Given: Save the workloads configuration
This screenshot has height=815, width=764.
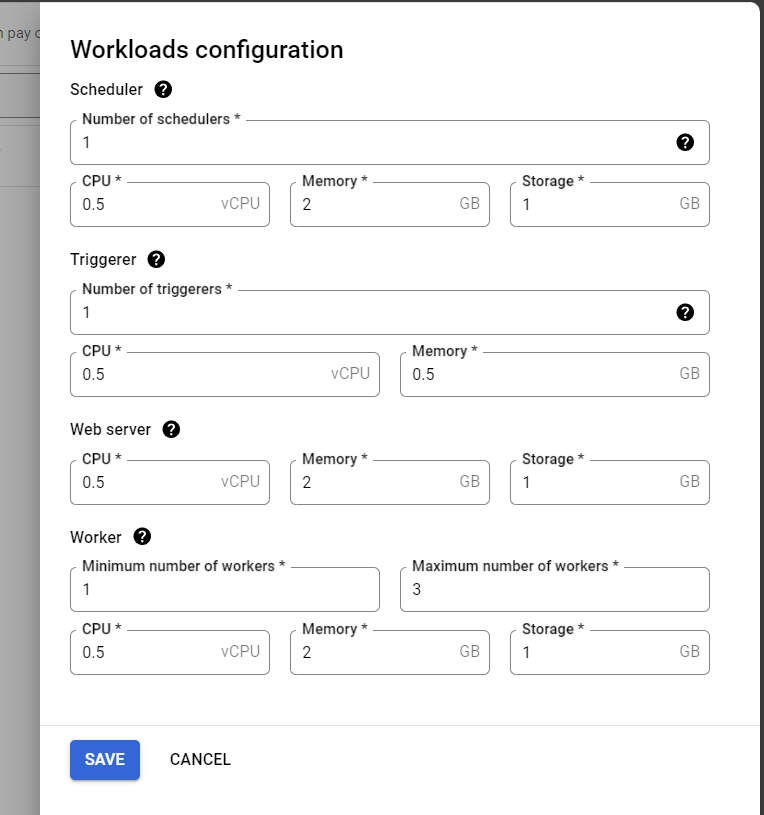Looking at the screenshot, I should 105,760.
